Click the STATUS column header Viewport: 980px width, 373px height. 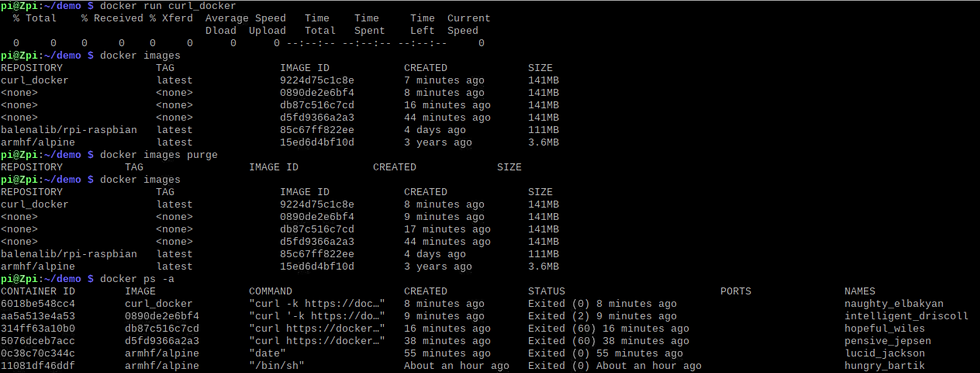(547, 291)
